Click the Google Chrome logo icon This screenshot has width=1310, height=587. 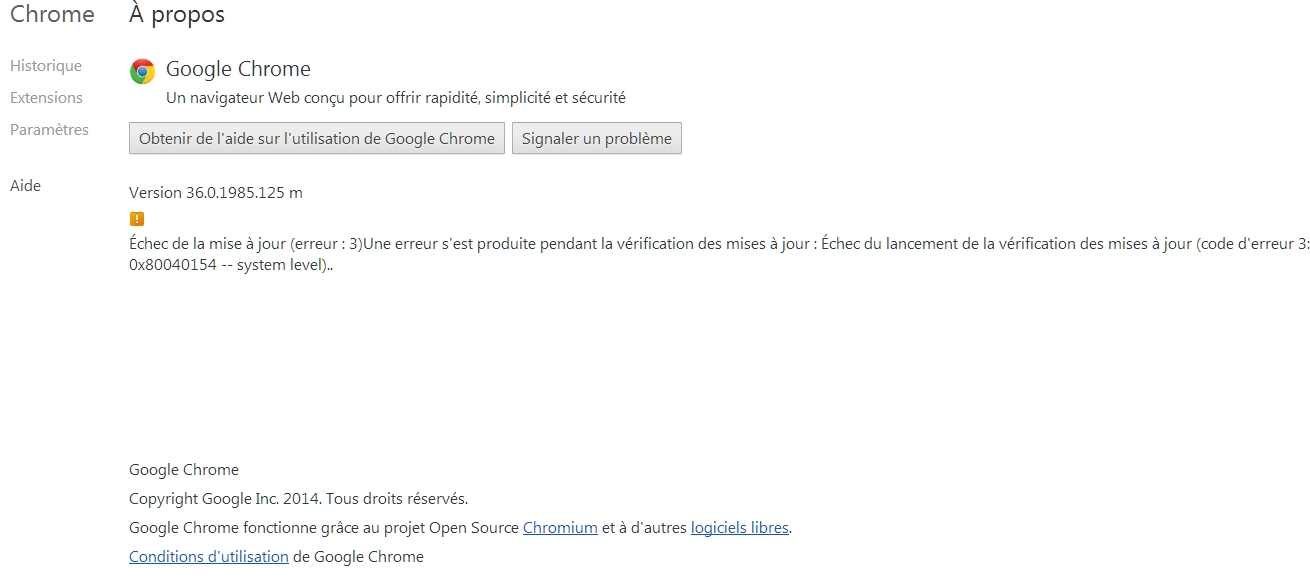143,71
